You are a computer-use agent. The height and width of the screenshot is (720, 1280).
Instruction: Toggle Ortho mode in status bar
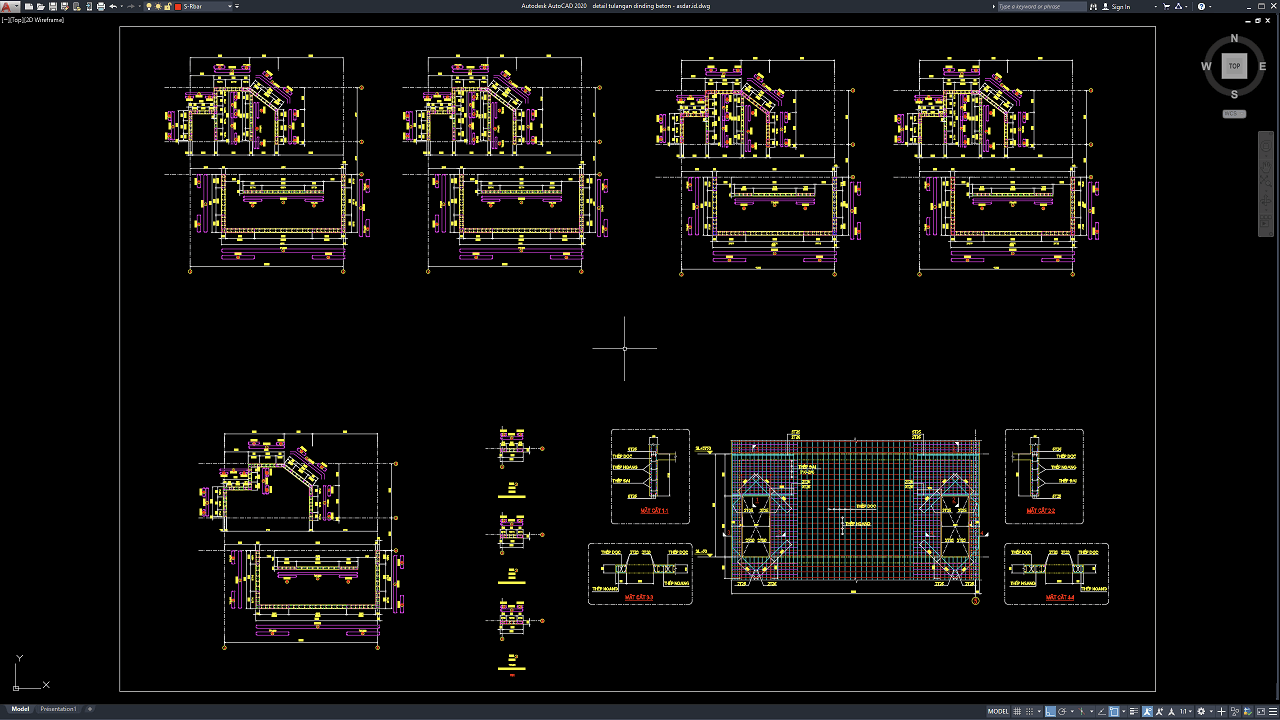click(1051, 711)
